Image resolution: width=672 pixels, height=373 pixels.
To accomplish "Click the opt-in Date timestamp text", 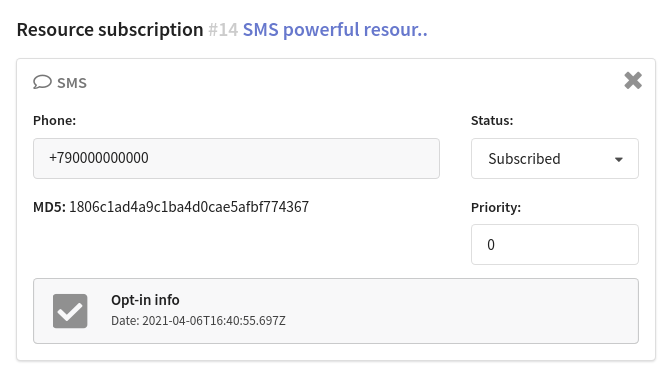I will click(198, 321).
